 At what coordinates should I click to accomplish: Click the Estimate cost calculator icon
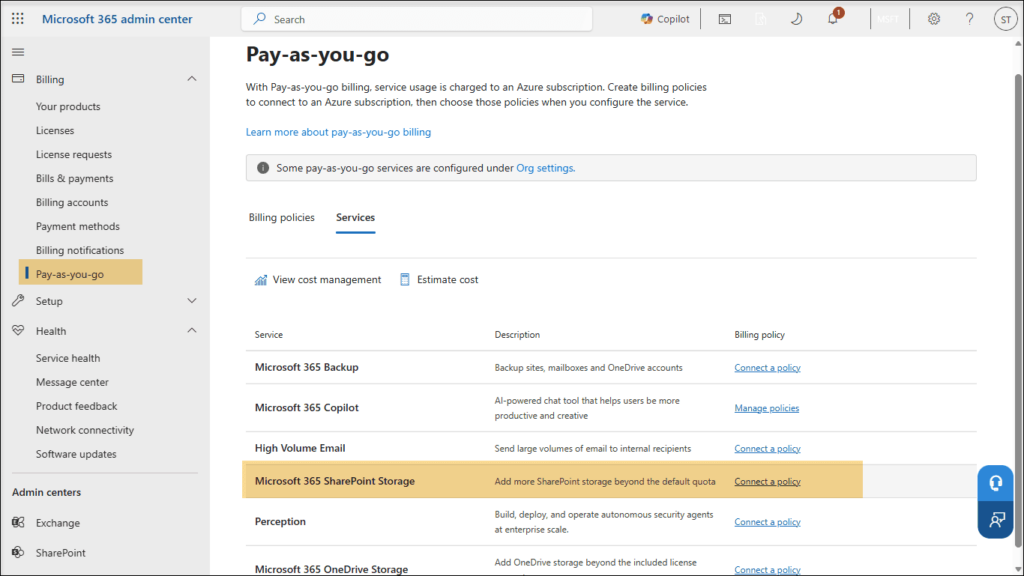click(x=405, y=280)
